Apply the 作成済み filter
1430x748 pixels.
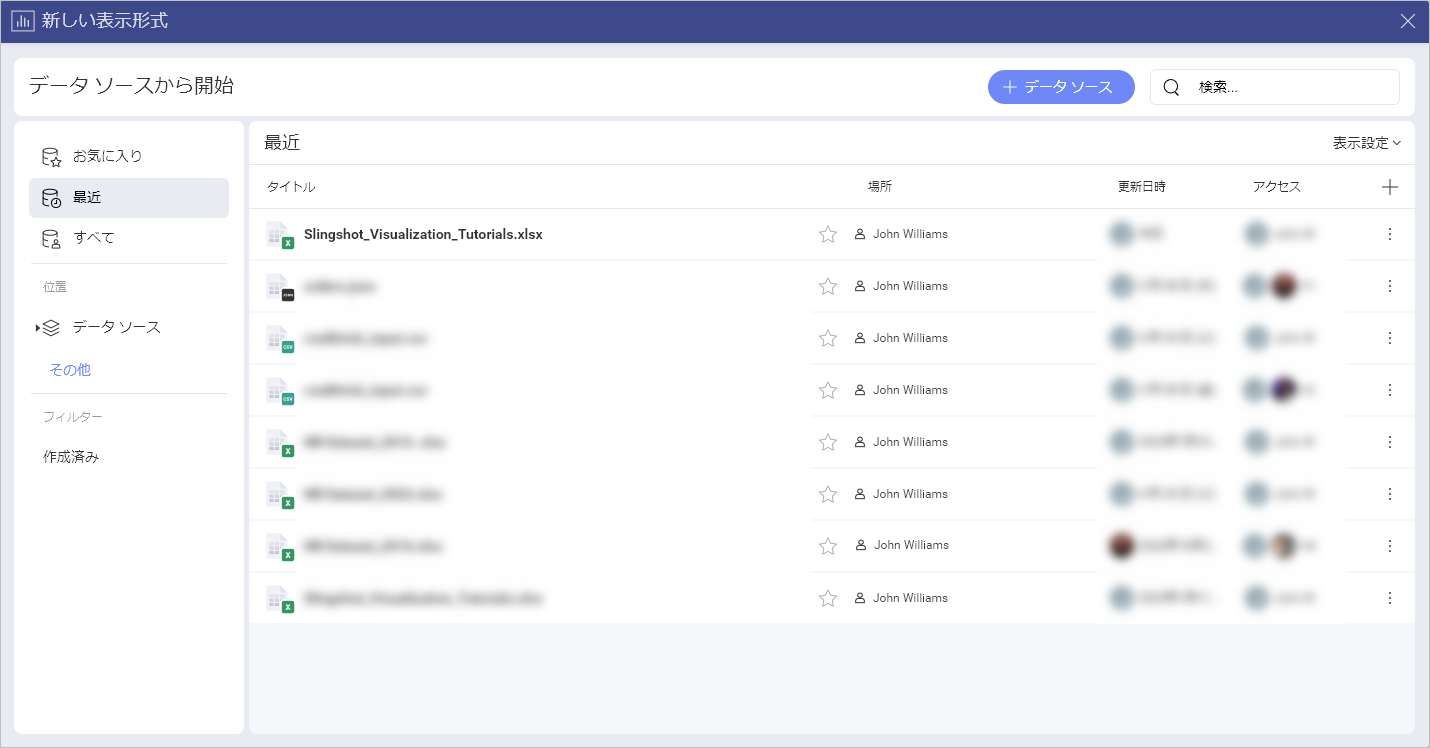click(71, 457)
